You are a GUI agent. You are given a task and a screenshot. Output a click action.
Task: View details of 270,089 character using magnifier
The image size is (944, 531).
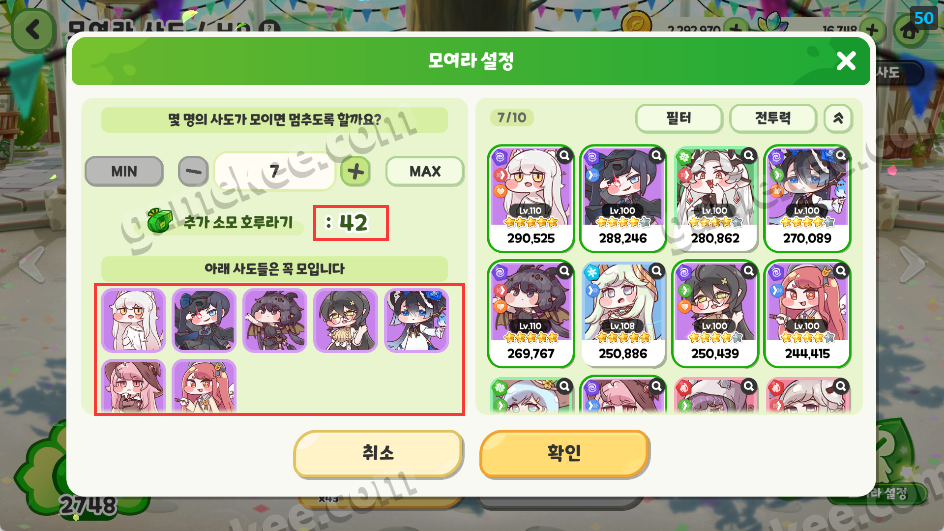[840, 156]
